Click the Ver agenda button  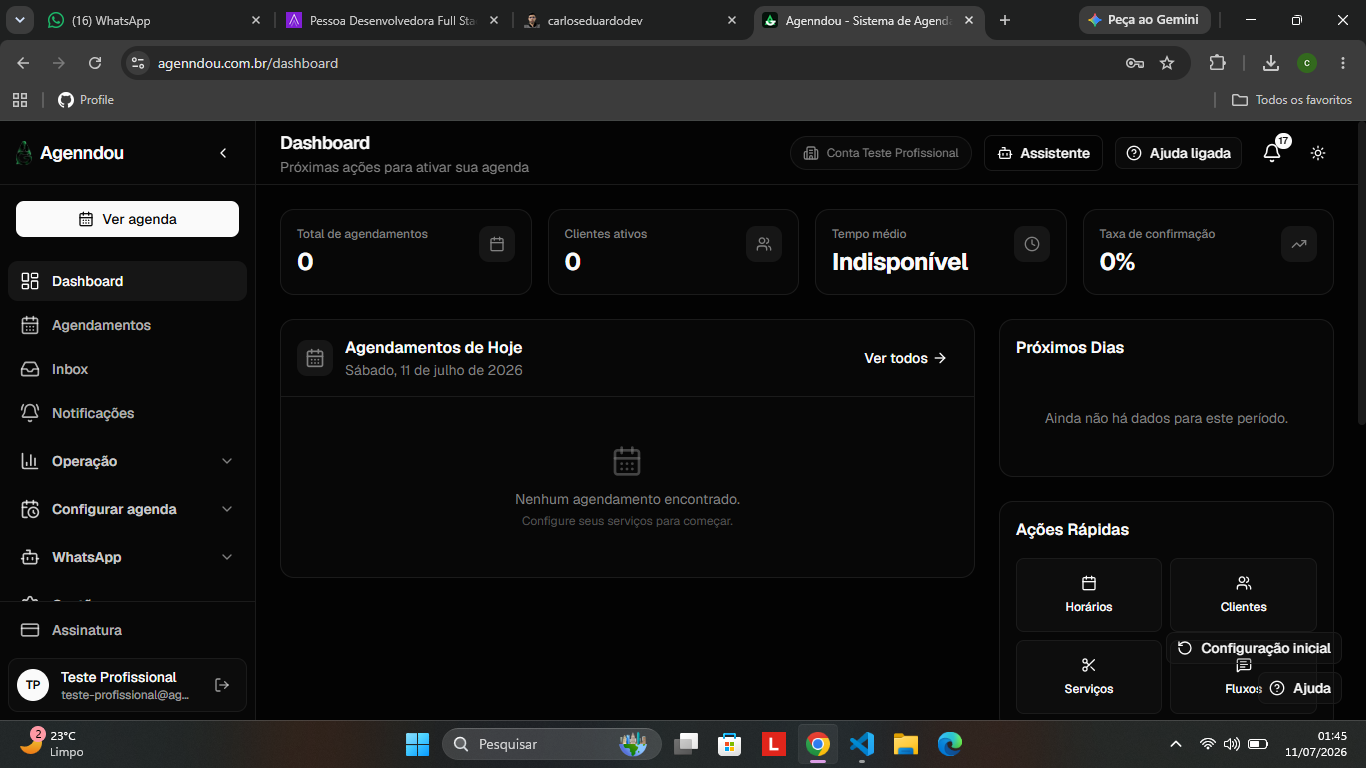pyautogui.click(x=127, y=219)
